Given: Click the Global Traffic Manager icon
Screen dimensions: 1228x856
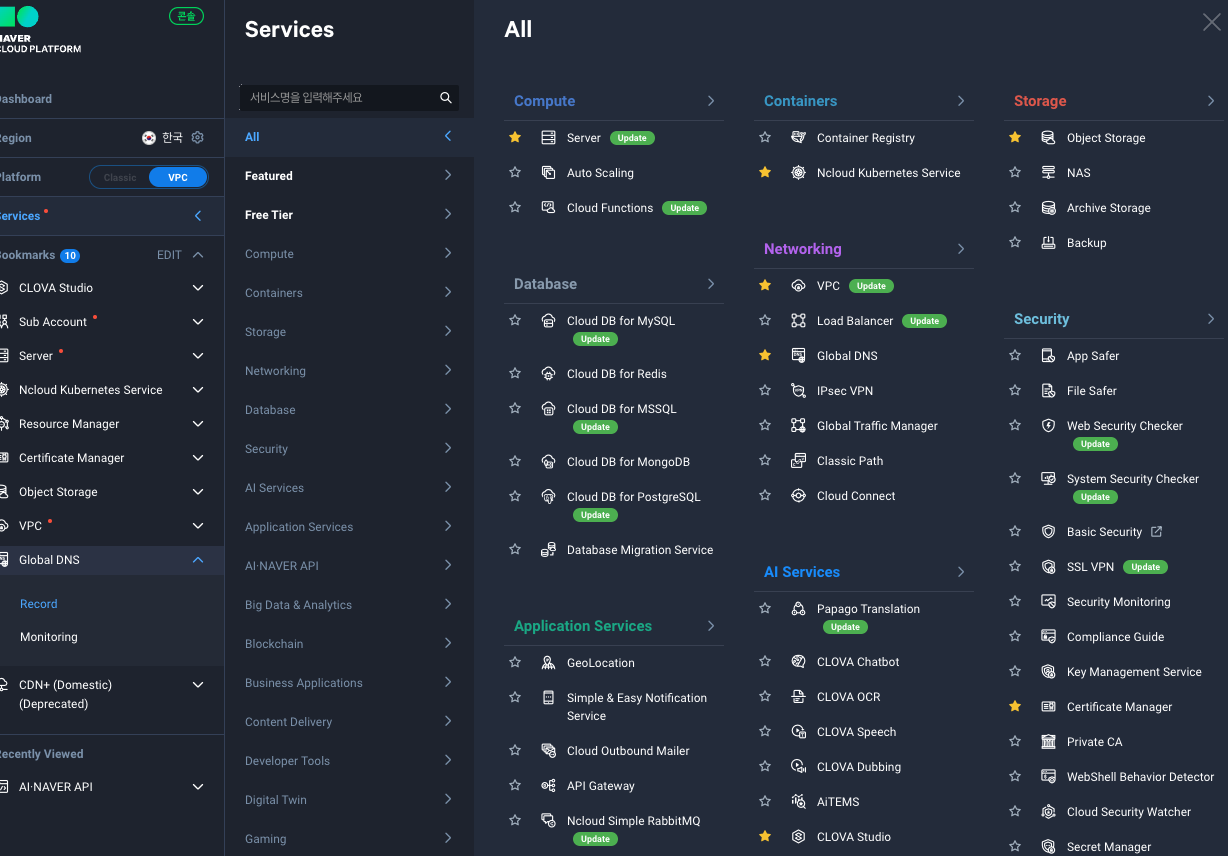Looking at the screenshot, I should coord(798,426).
